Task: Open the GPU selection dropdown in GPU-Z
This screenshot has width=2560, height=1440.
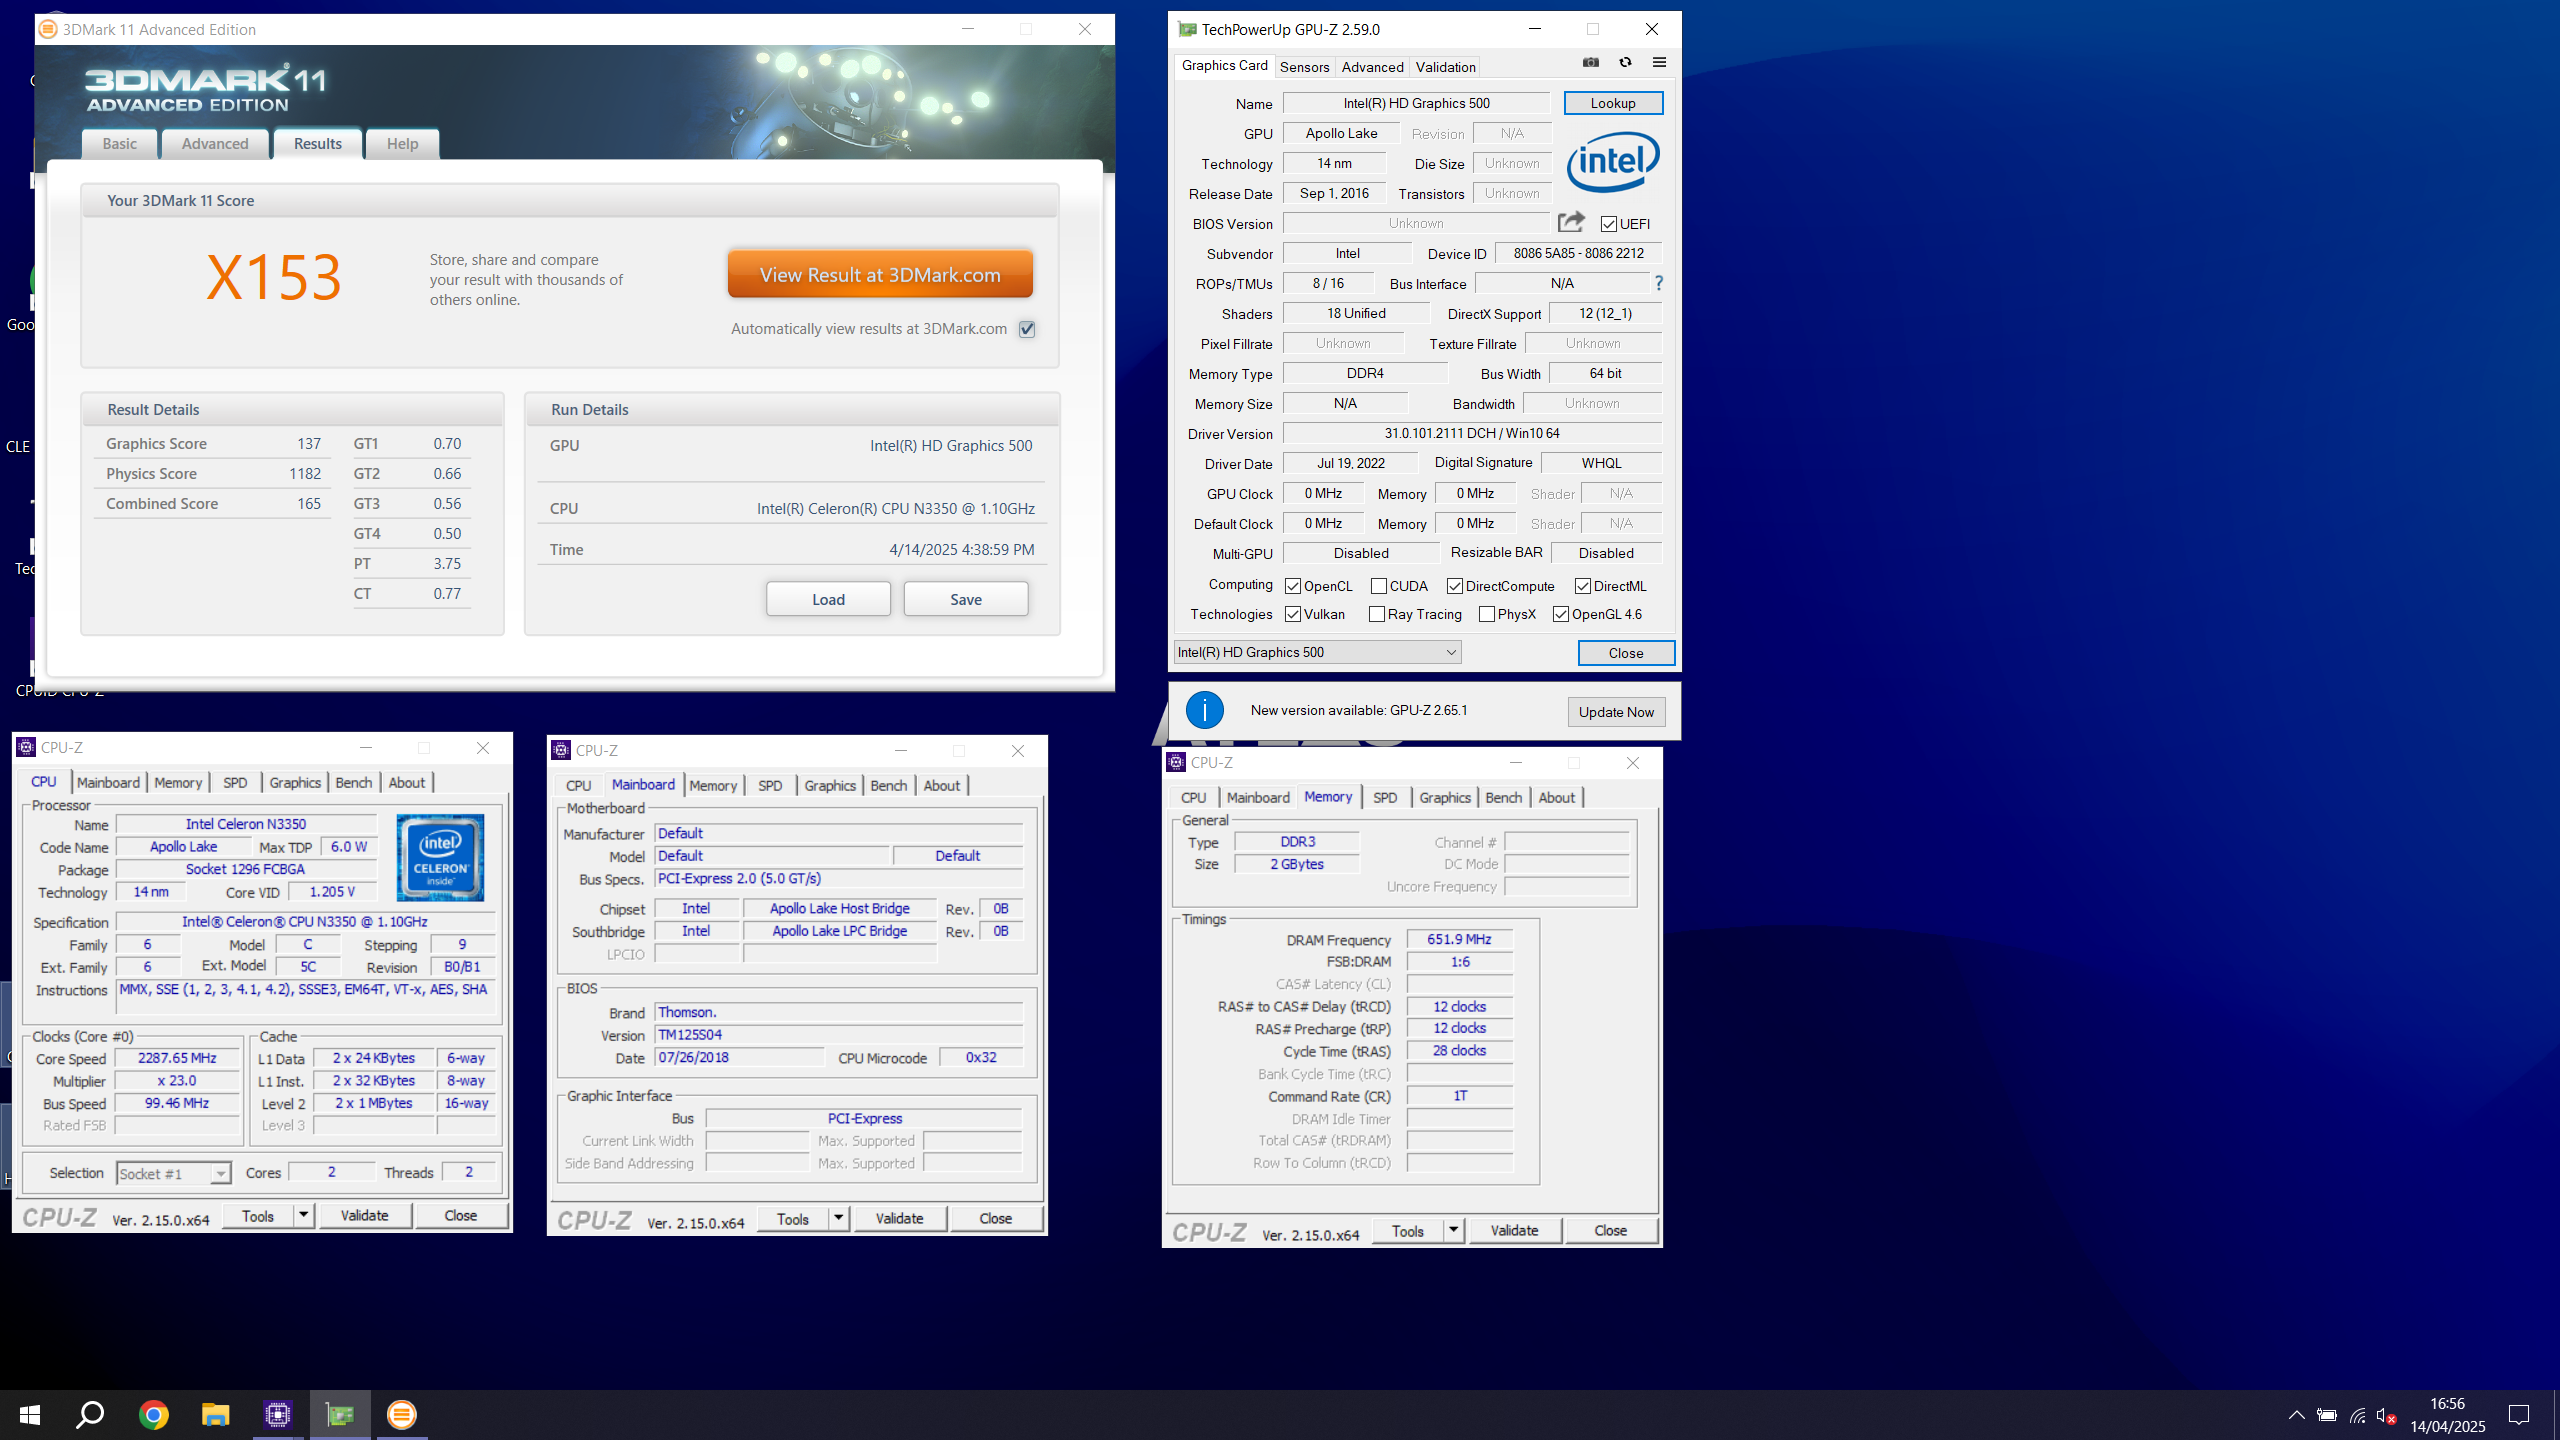Action: click(1317, 652)
